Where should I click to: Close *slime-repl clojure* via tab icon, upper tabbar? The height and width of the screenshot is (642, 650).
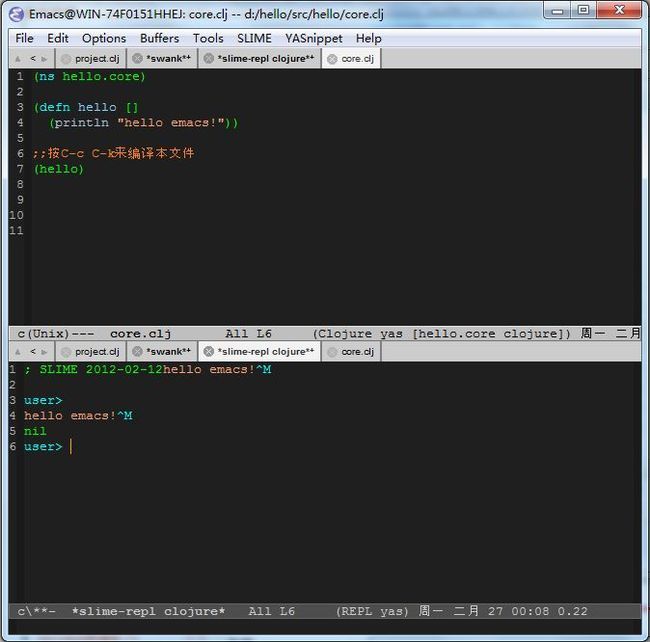209,59
